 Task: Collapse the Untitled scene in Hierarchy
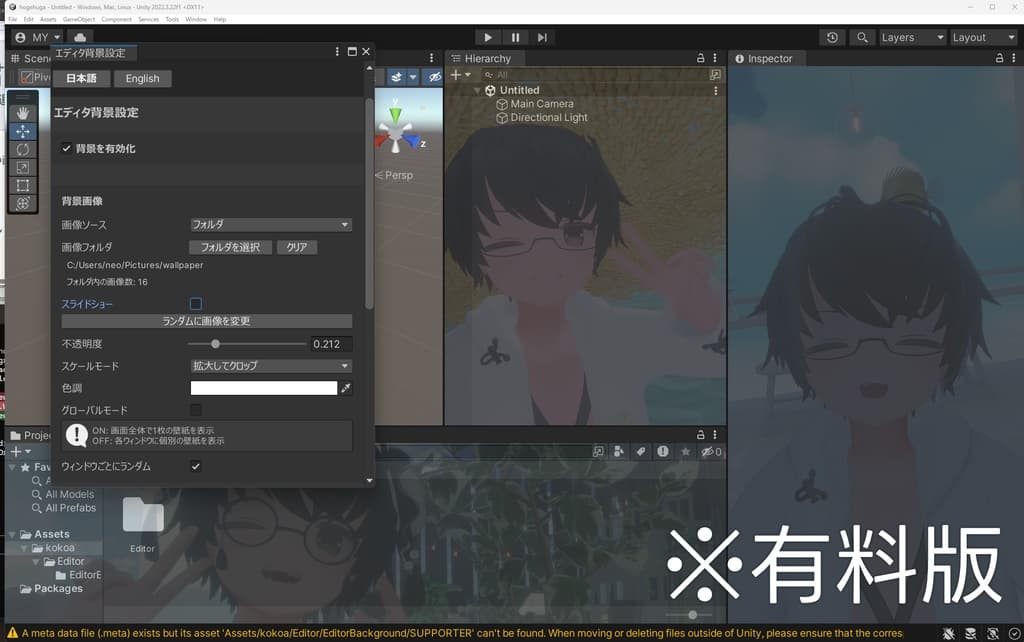(478, 89)
